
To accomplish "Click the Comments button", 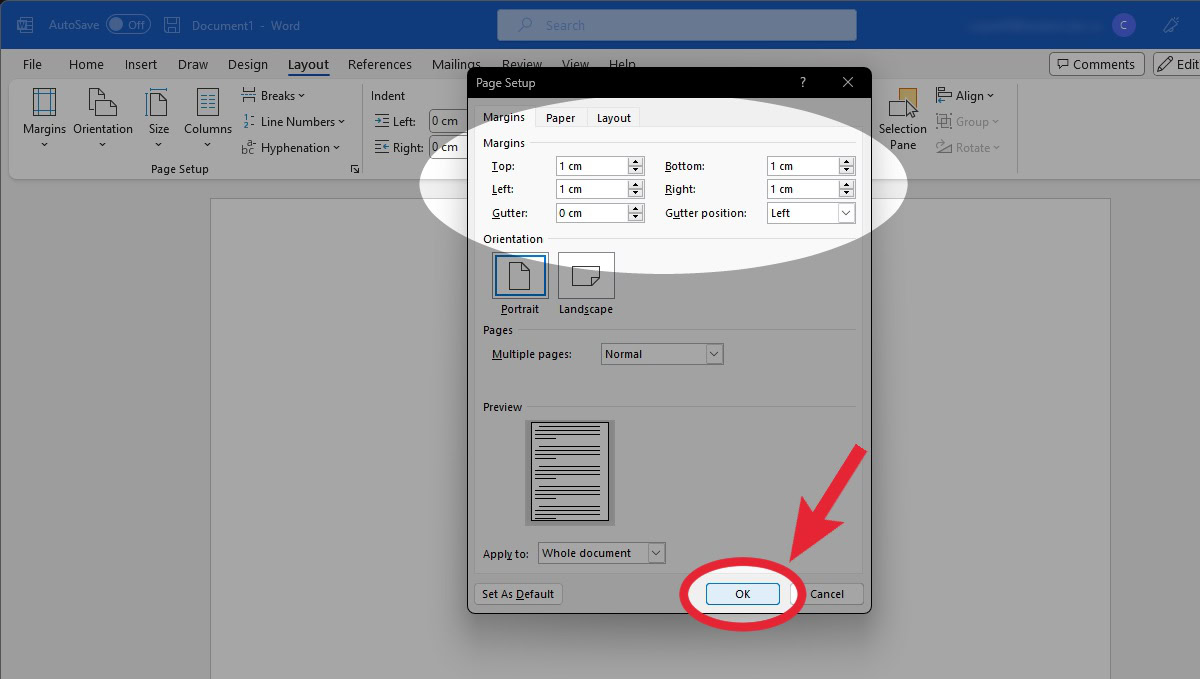I will 1096,64.
